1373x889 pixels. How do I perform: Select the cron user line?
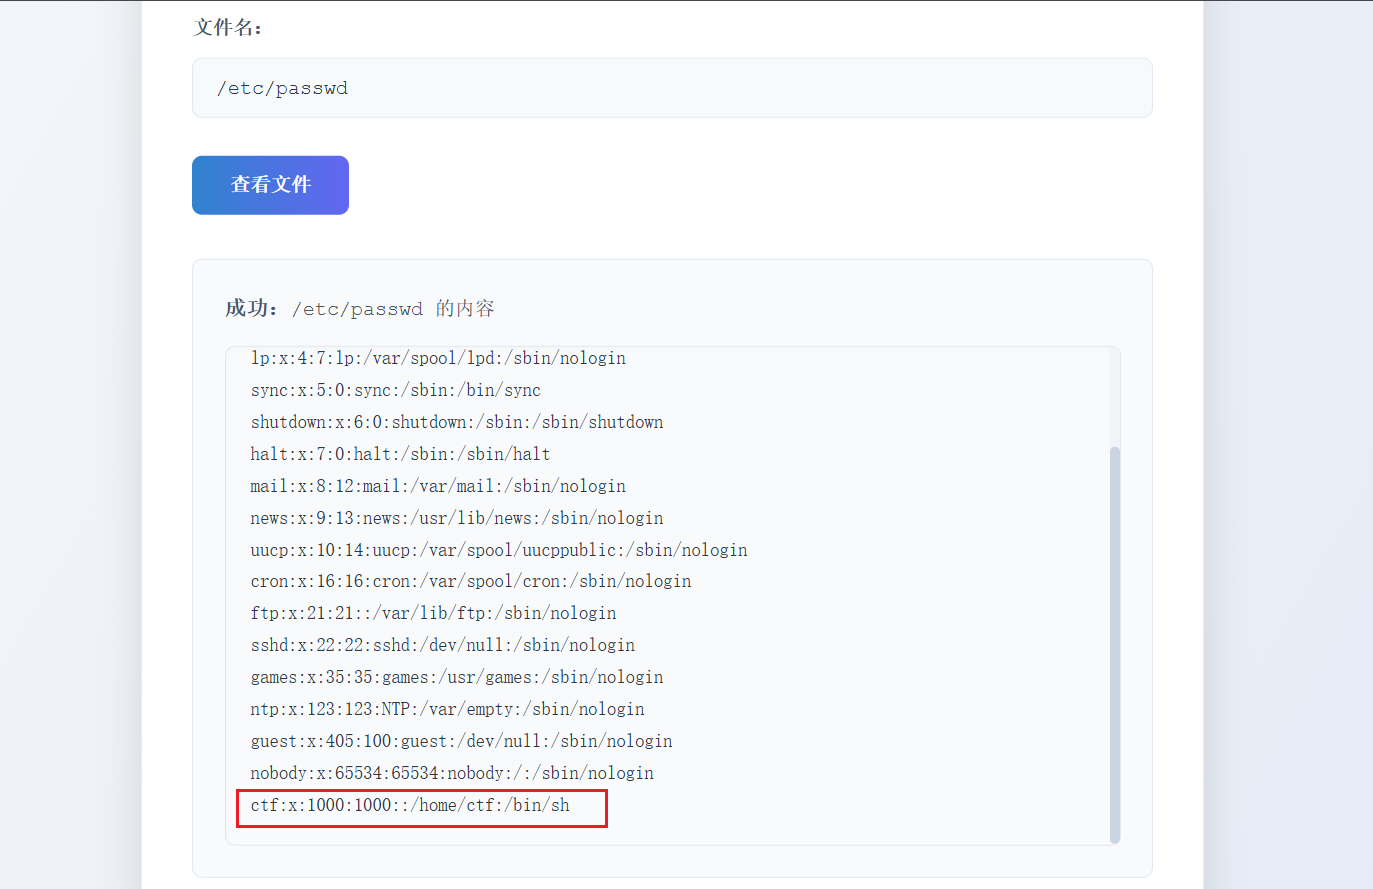[470, 581]
